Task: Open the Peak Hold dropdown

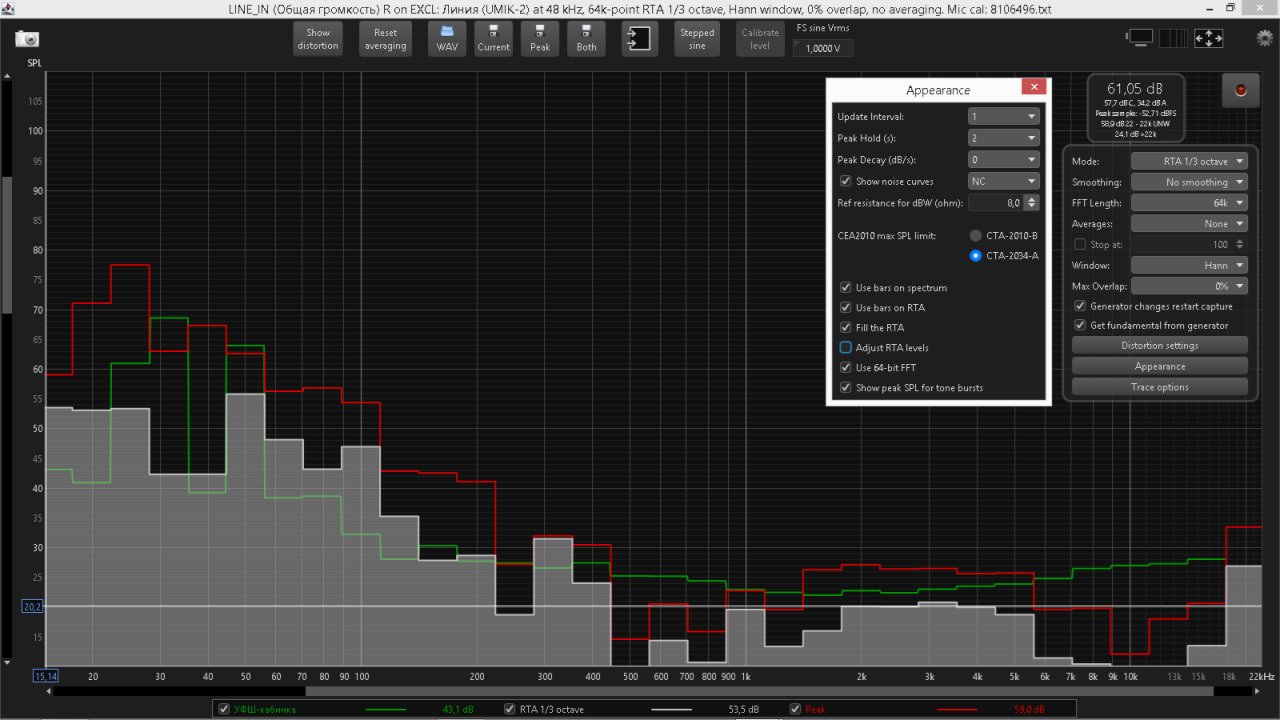Action: coord(1004,138)
